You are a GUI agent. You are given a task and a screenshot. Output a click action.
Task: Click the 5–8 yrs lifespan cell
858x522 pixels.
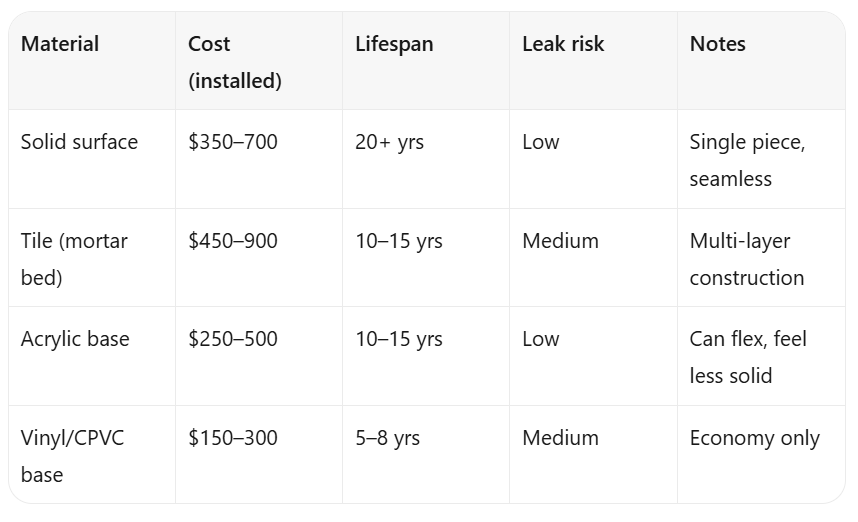[x=426, y=454]
